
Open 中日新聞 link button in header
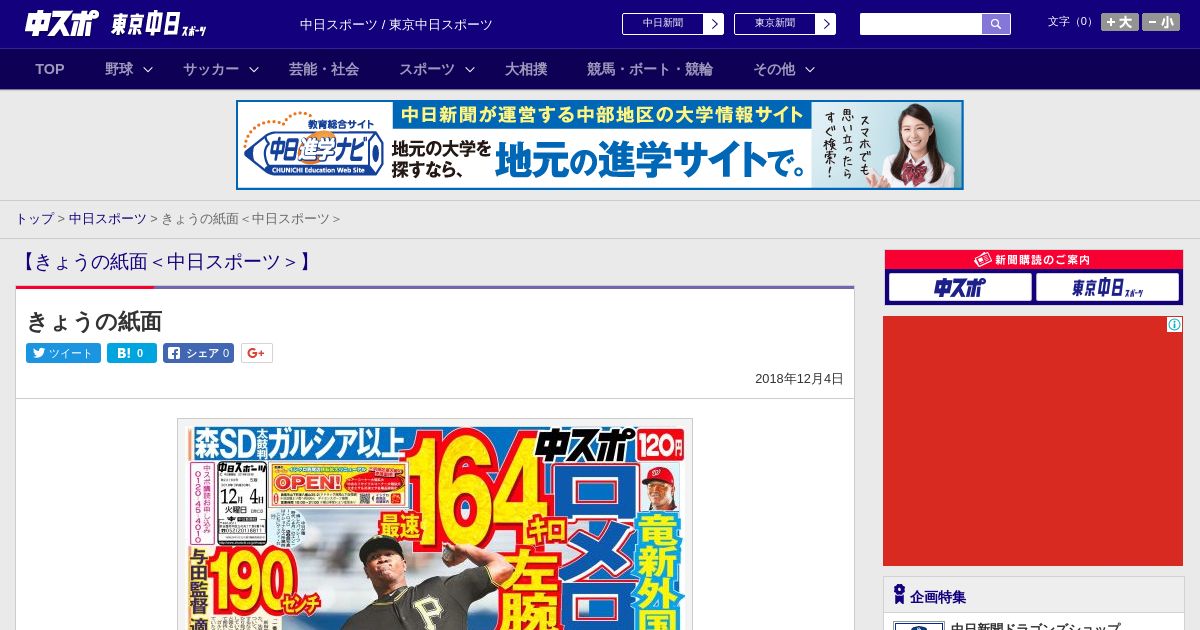(x=673, y=24)
